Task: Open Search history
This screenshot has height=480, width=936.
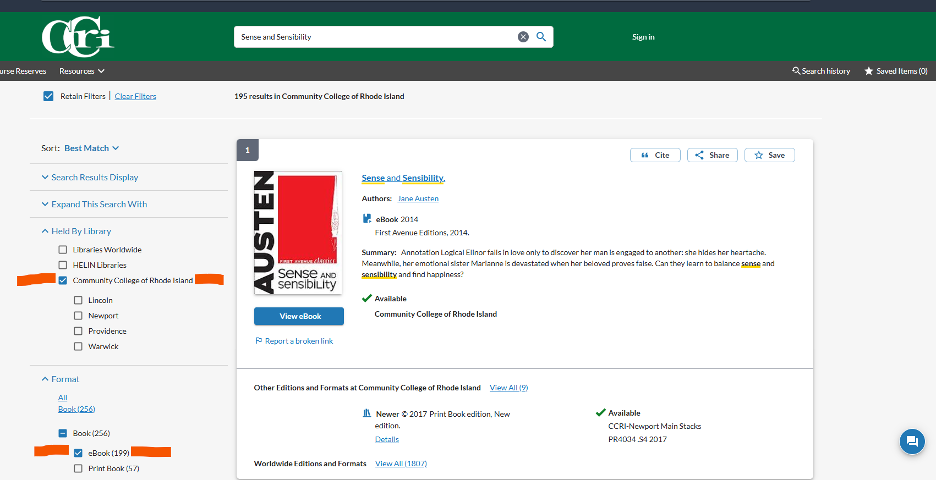Action: click(x=821, y=71)
